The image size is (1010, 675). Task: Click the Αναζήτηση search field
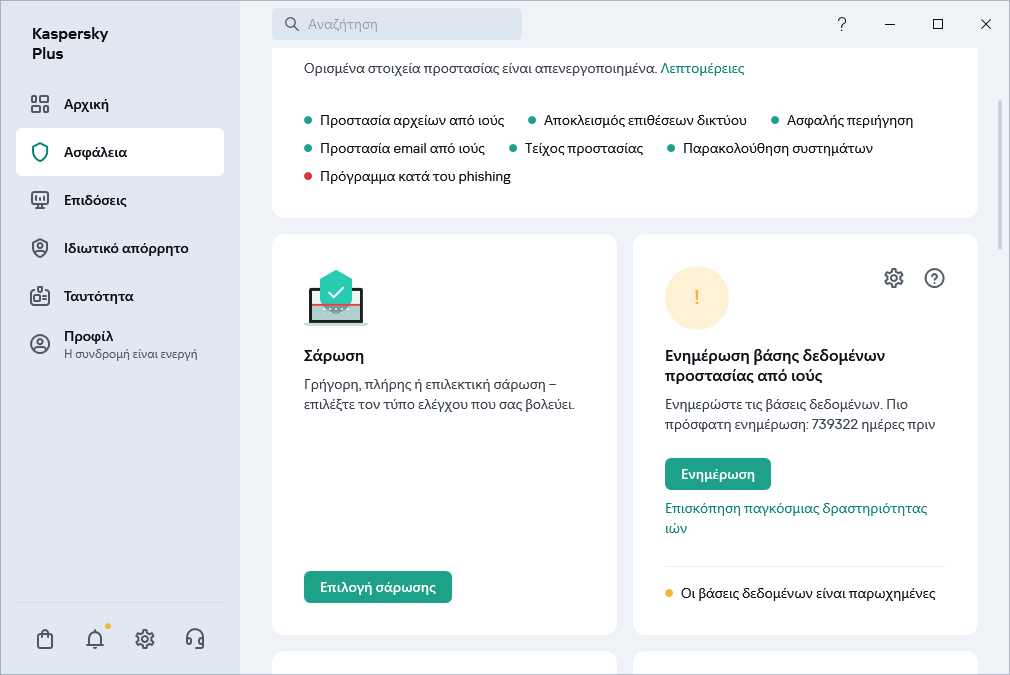397,24
